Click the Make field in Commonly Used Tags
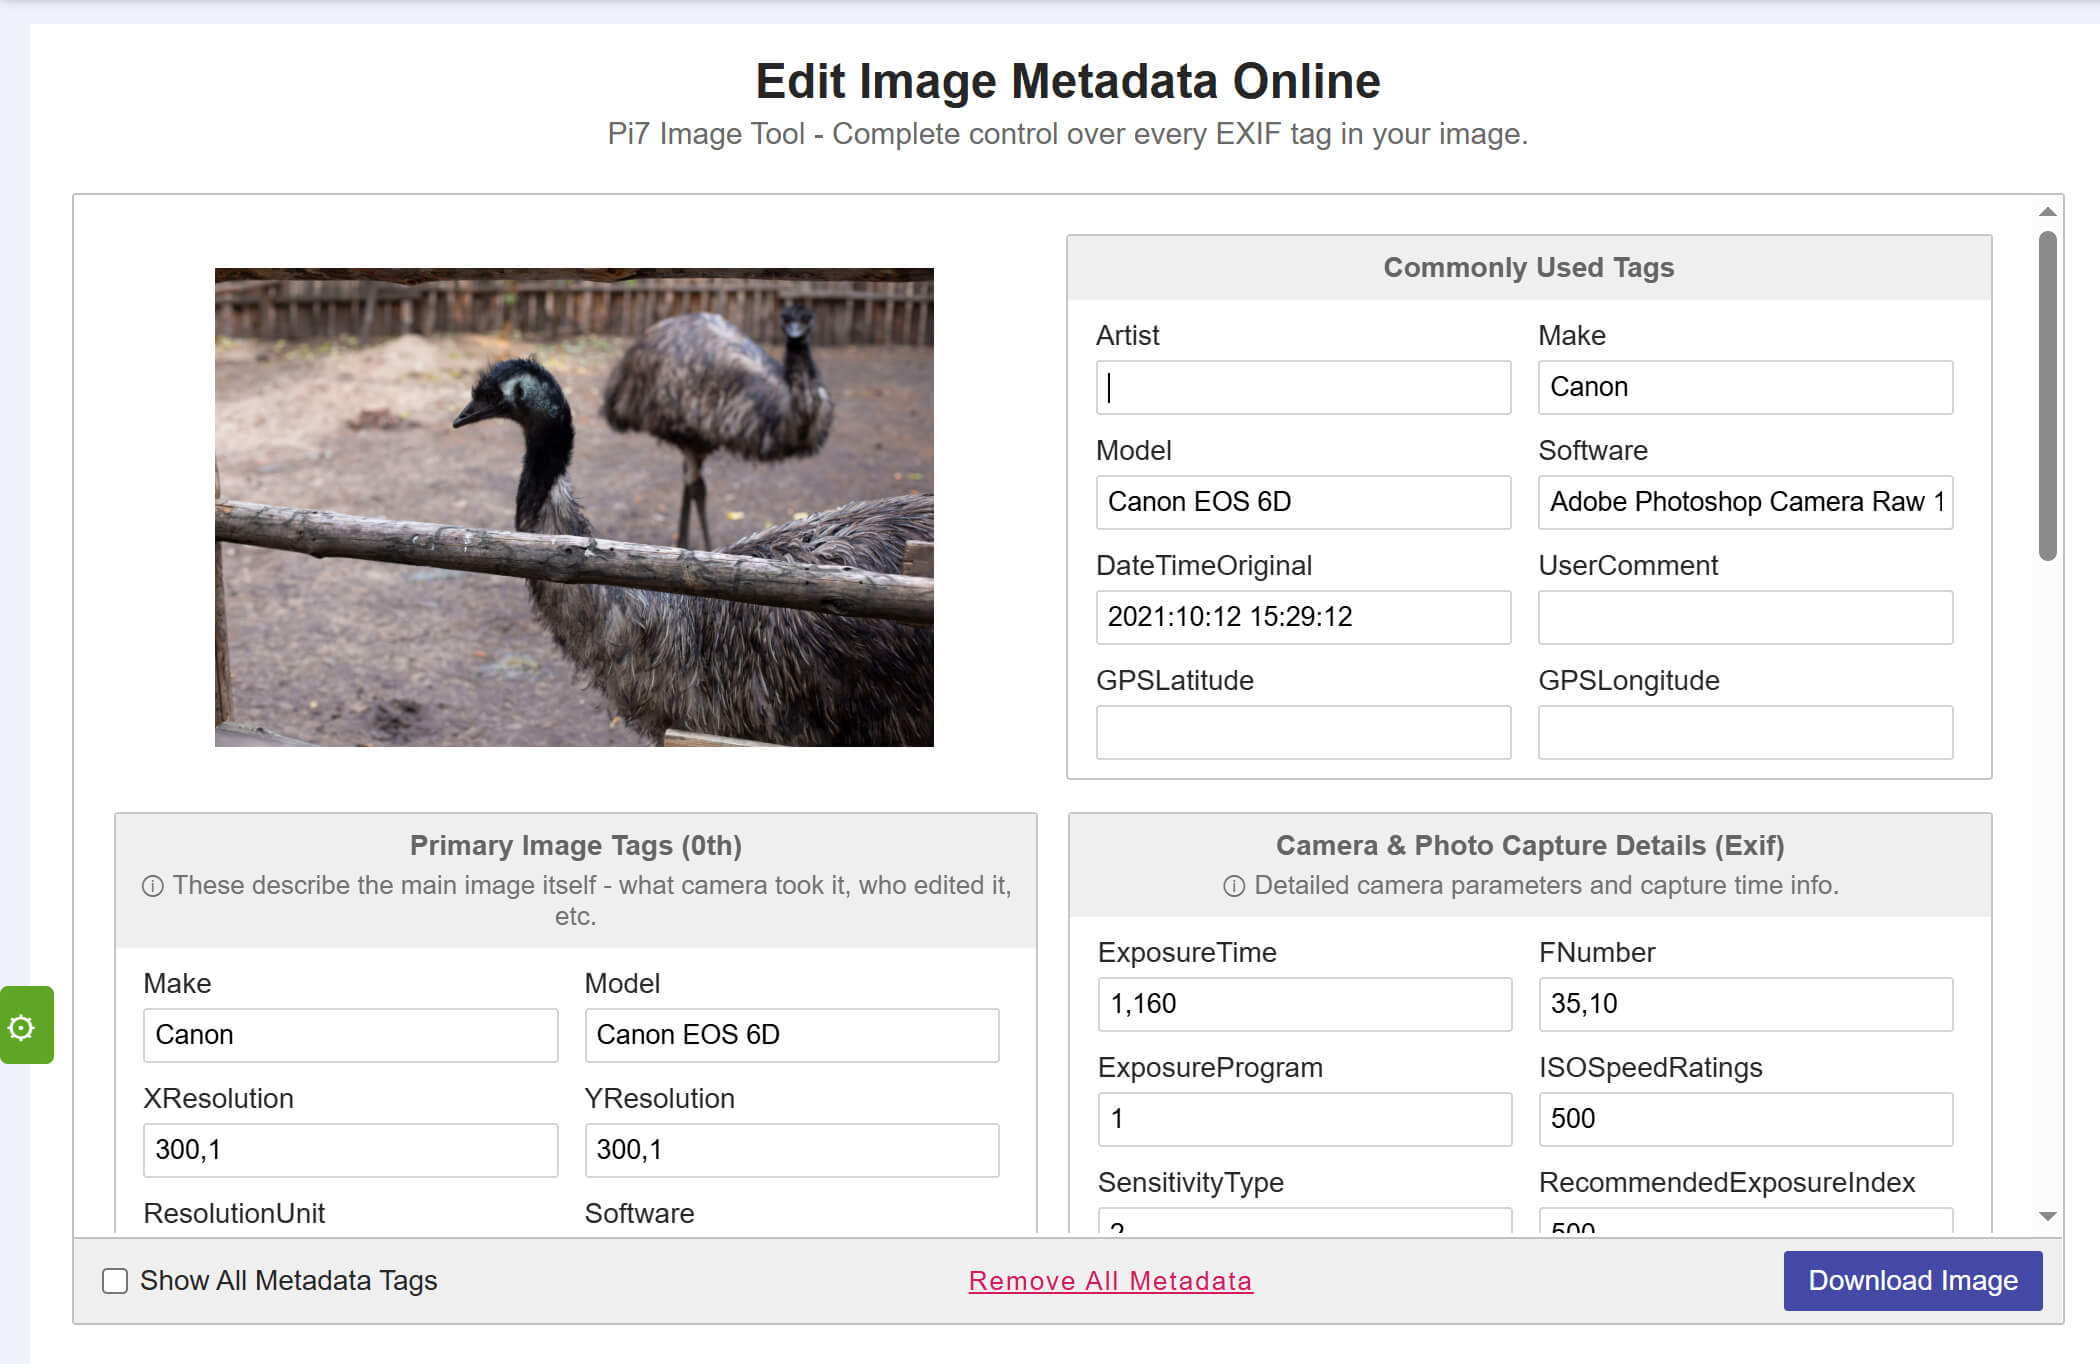 1745,388
